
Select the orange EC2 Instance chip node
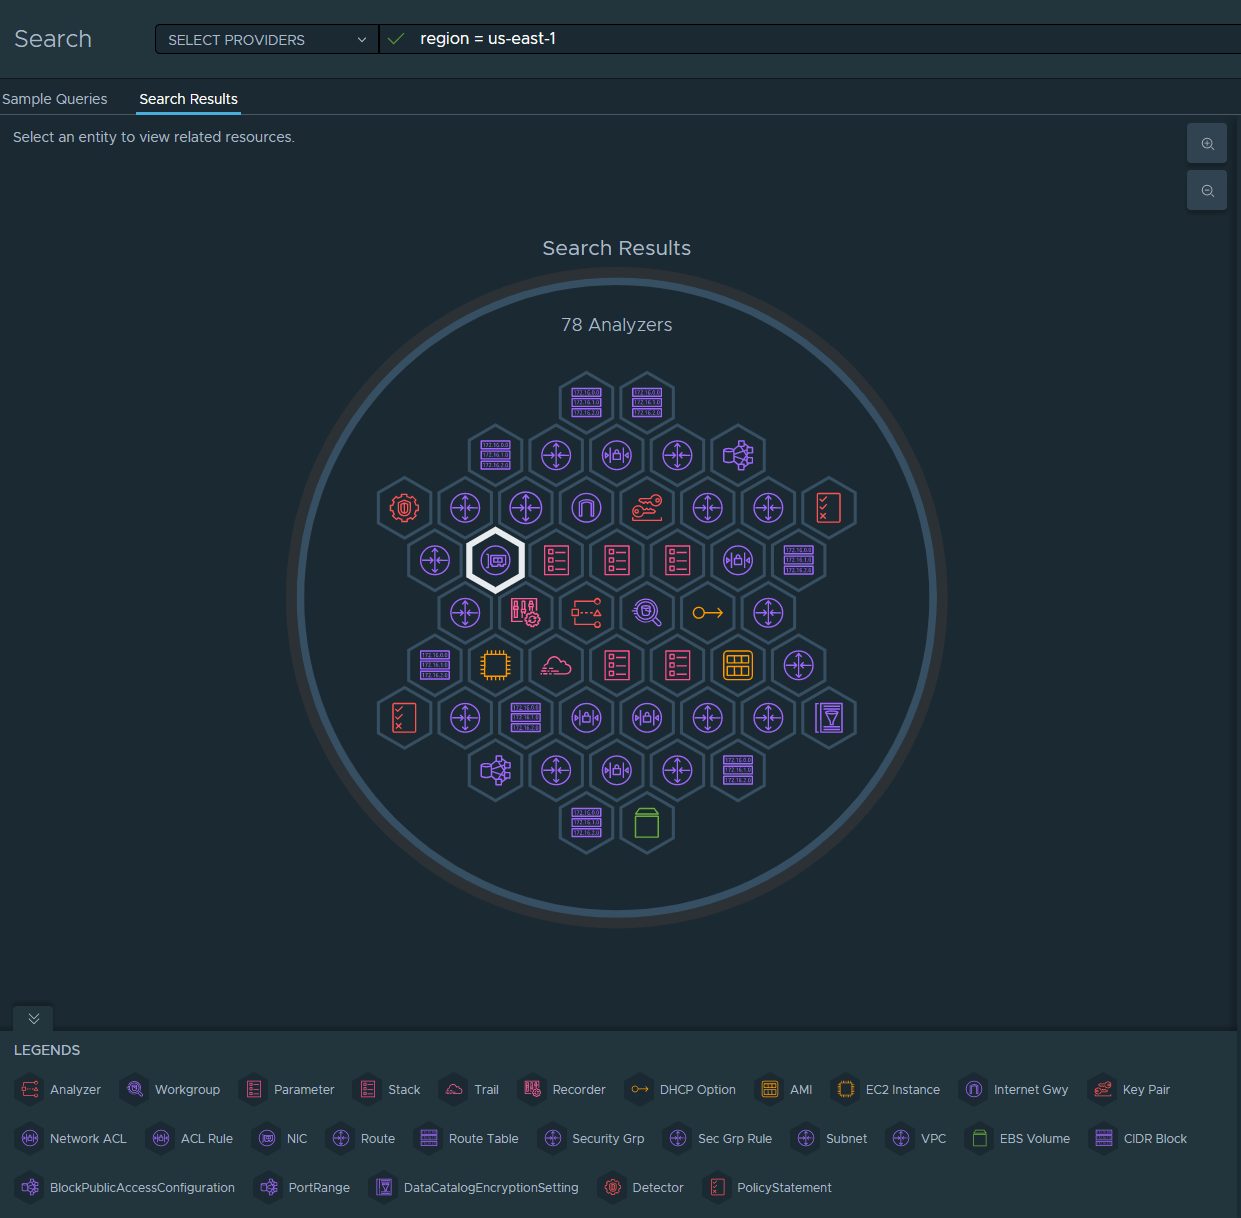495,665
